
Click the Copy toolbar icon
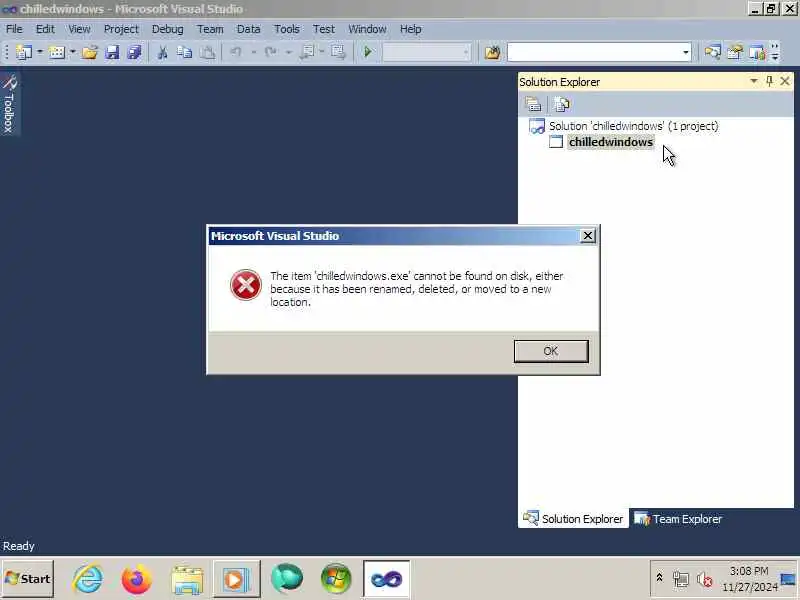click(184, 52)
